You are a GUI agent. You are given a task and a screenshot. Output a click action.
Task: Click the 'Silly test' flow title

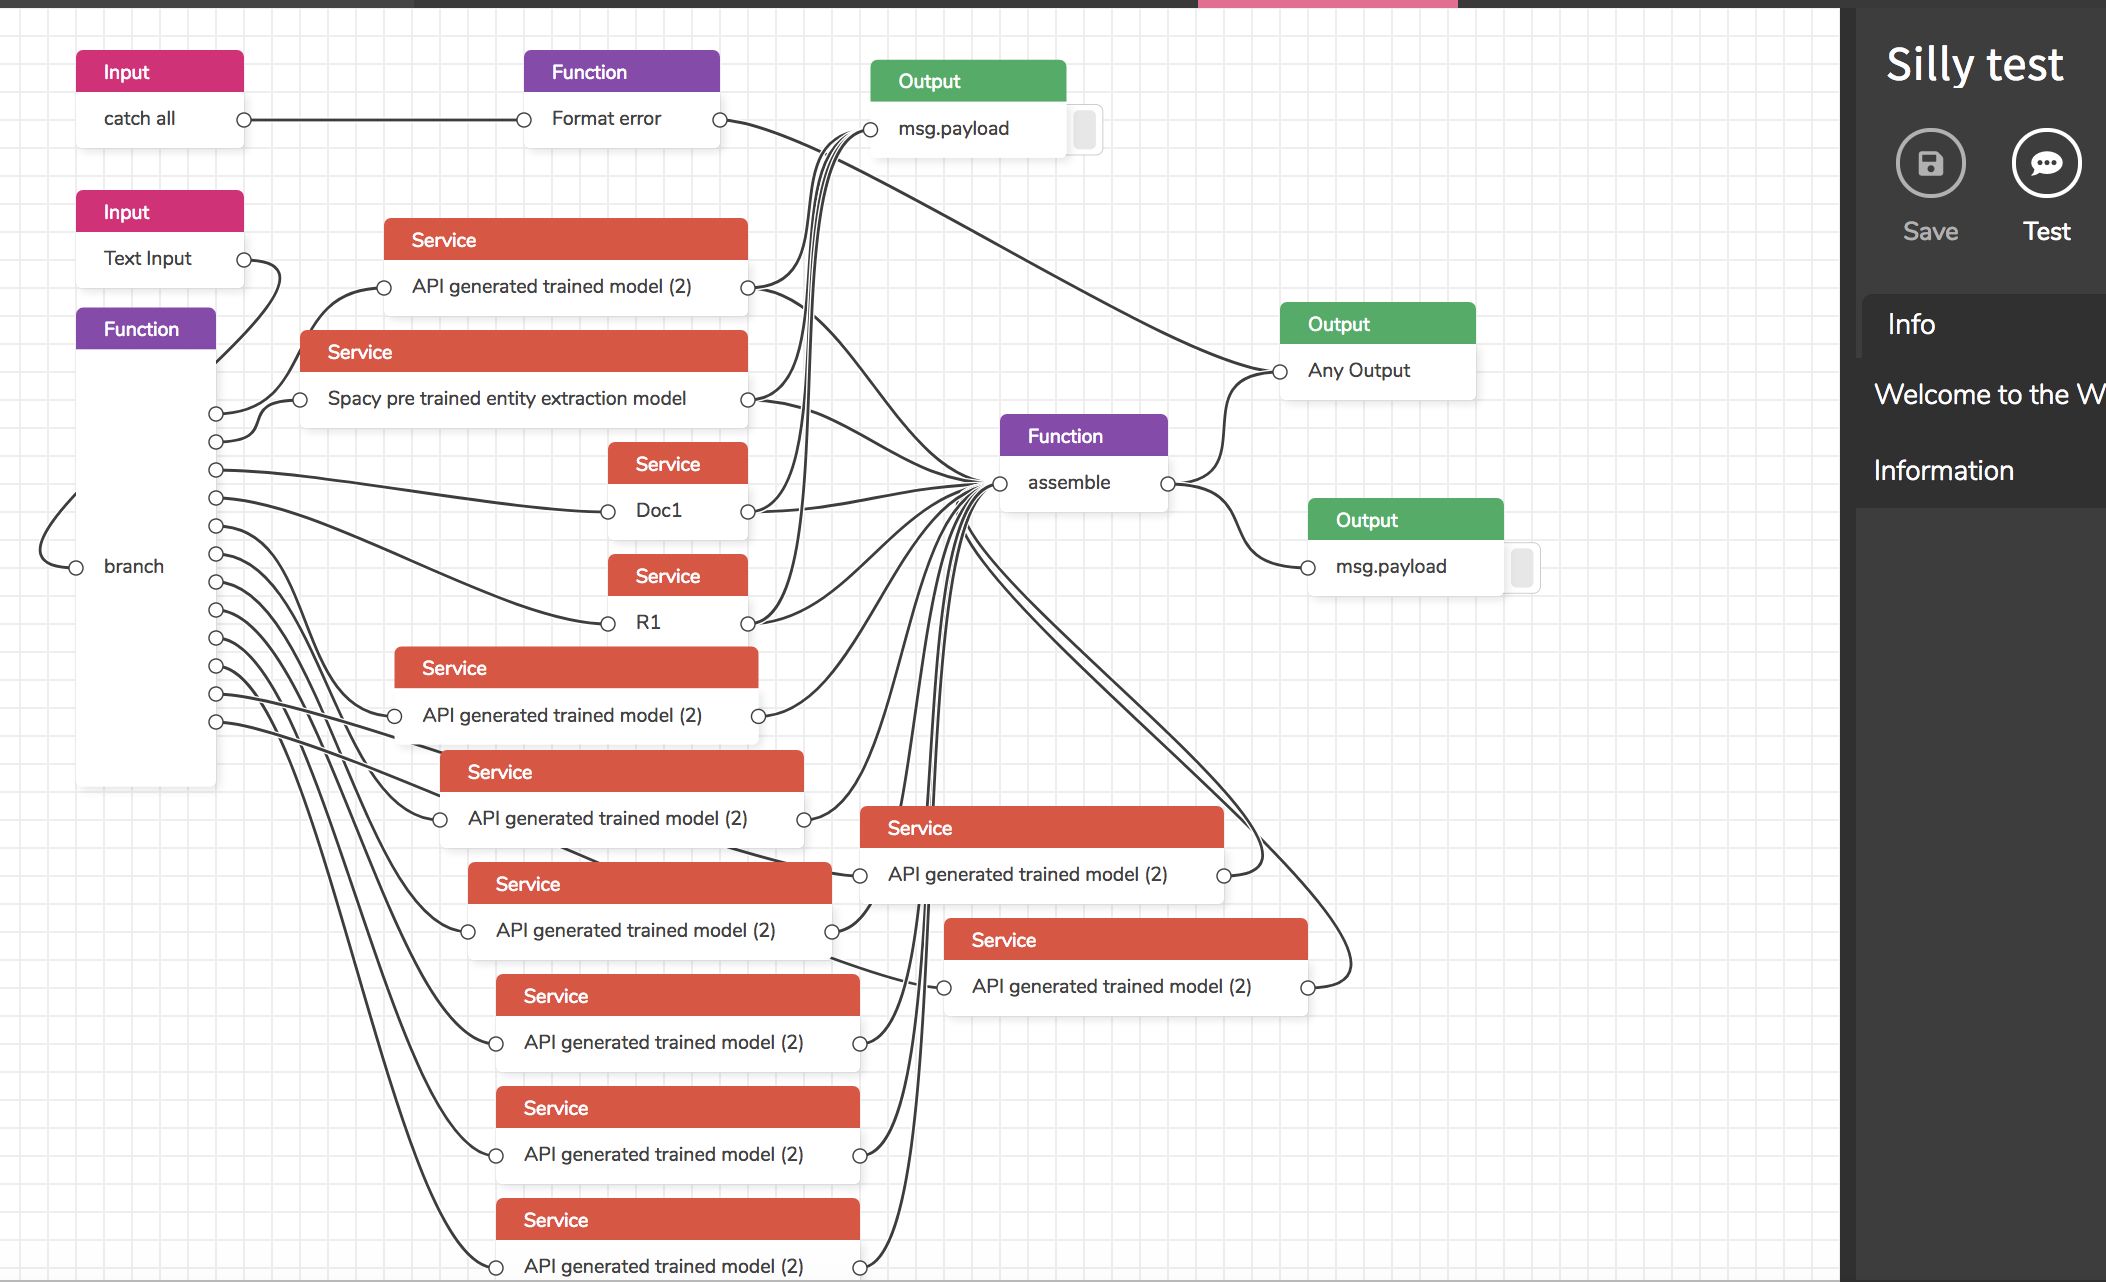pos(1974,65)
